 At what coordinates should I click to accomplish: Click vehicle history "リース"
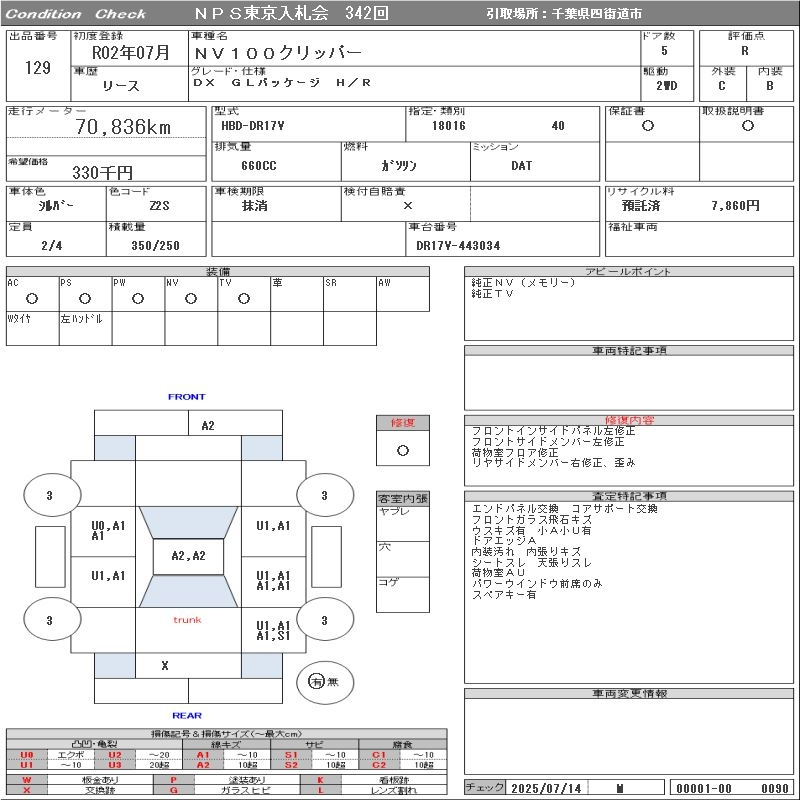coord(121,86)
